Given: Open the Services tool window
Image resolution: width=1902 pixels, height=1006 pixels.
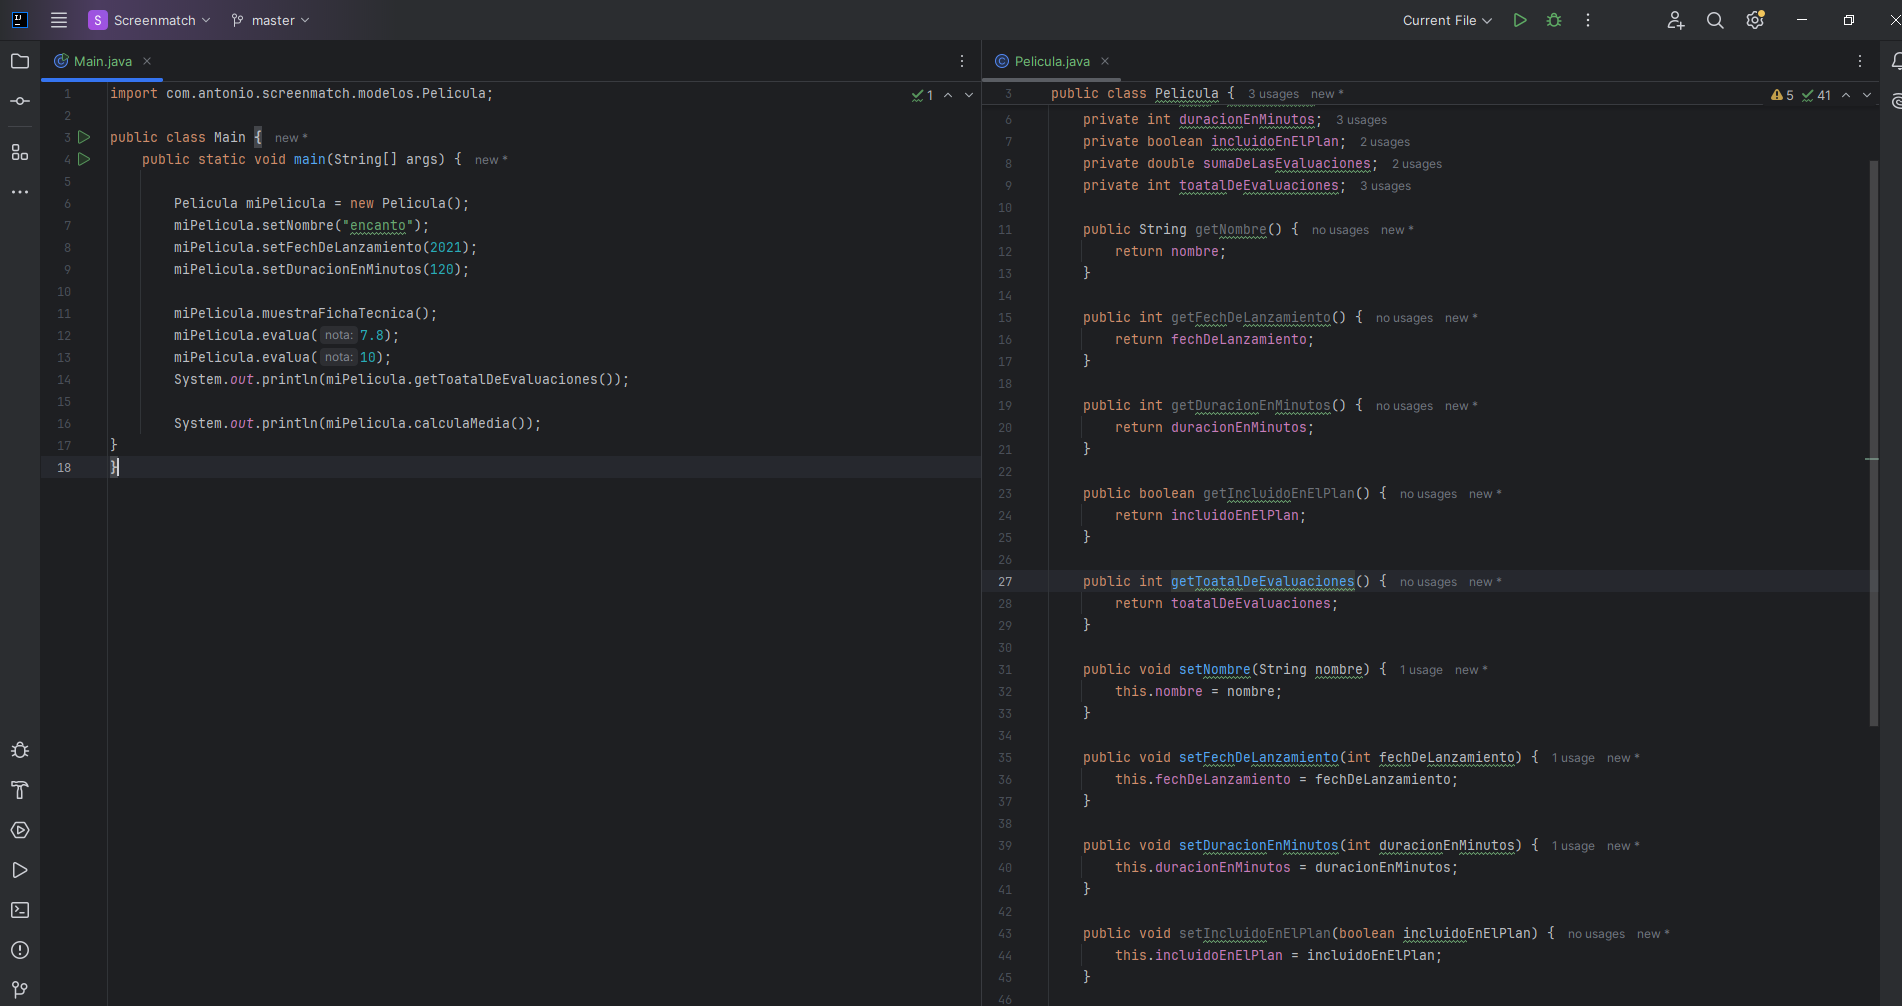Looking at the screenshot, I should click(20, 830).
